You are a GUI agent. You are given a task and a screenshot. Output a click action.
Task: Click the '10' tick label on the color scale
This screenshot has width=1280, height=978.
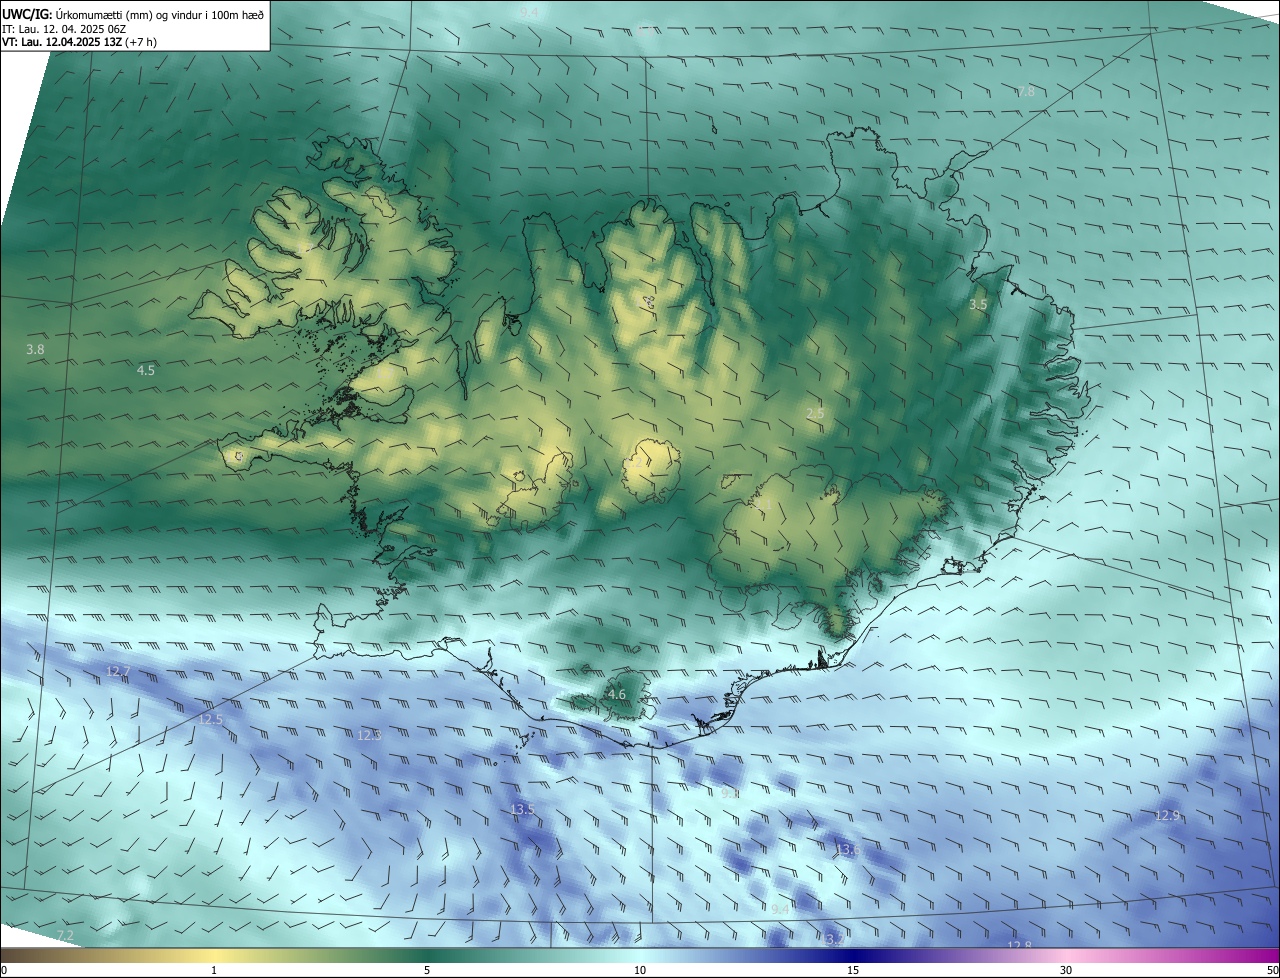pyautogui.click(x=640, y=970)
